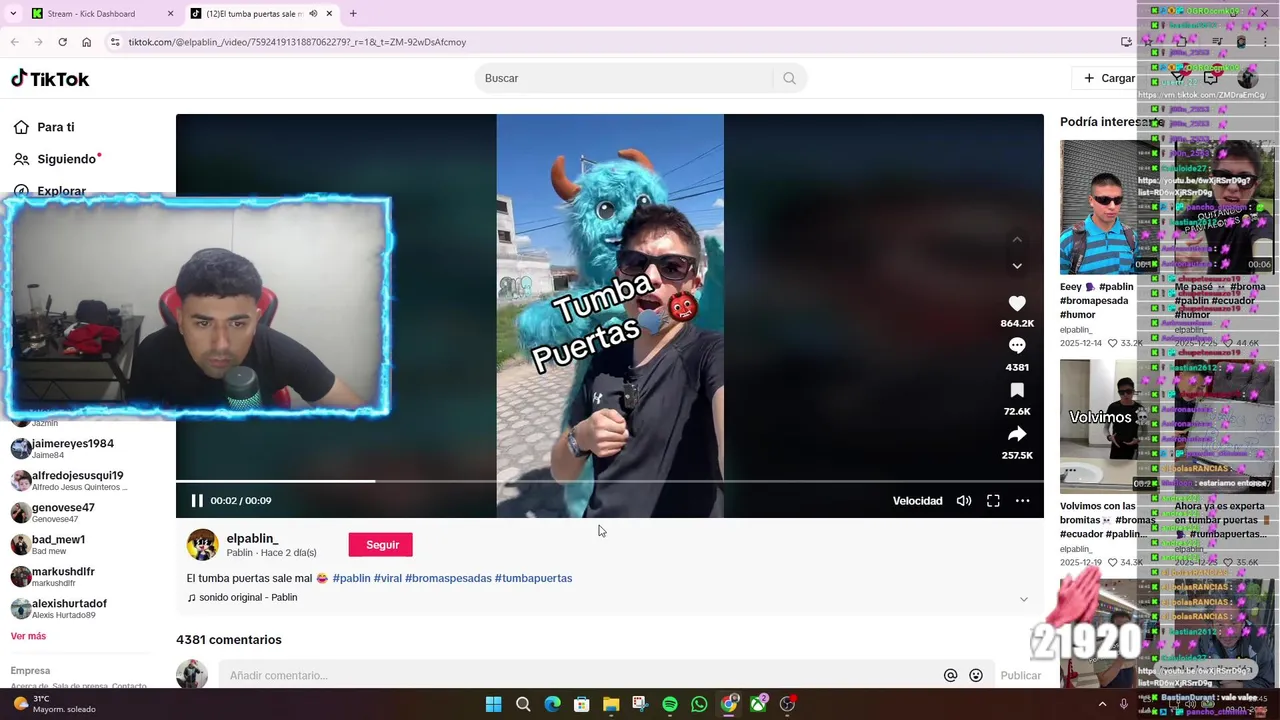Pause the TikTok video
Screen dimensions: 1280x720
pos(197,501)
